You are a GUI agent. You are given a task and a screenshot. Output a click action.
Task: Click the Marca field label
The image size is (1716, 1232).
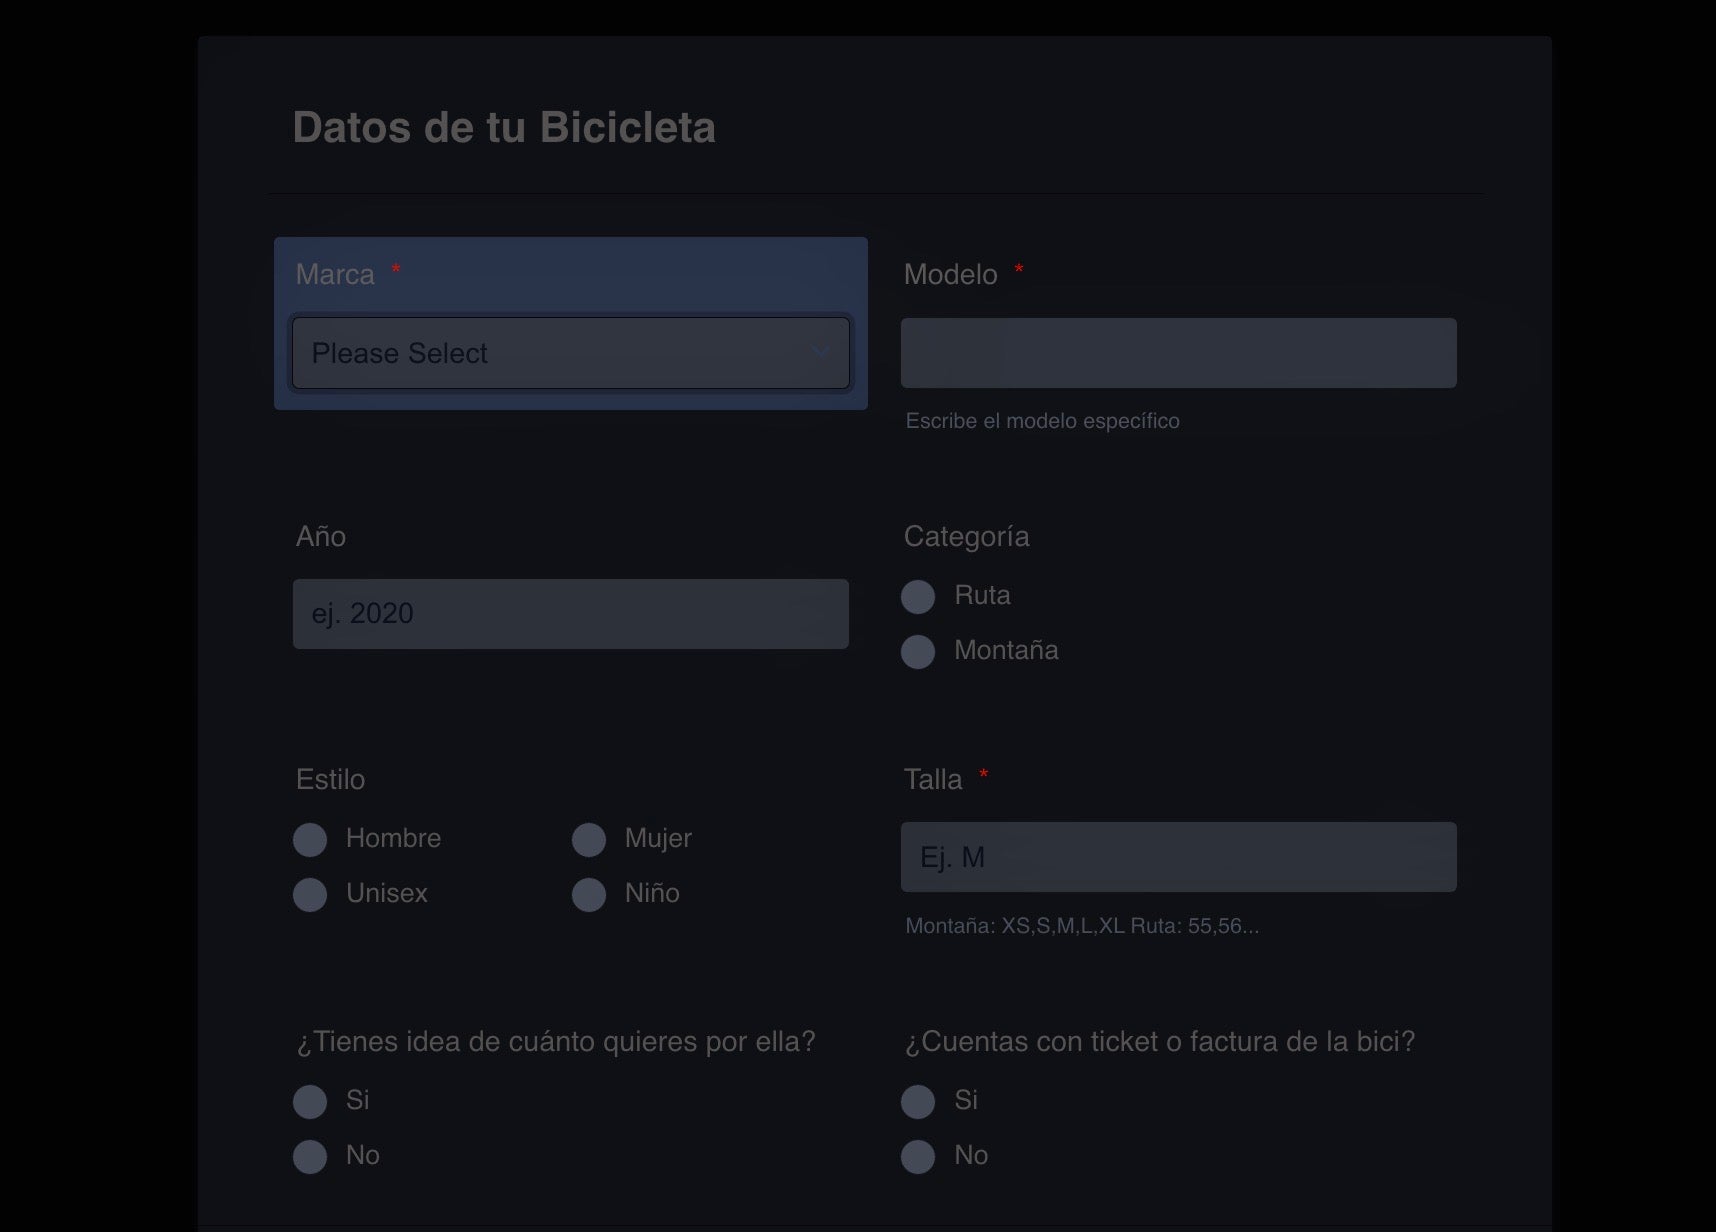point(335,274)
